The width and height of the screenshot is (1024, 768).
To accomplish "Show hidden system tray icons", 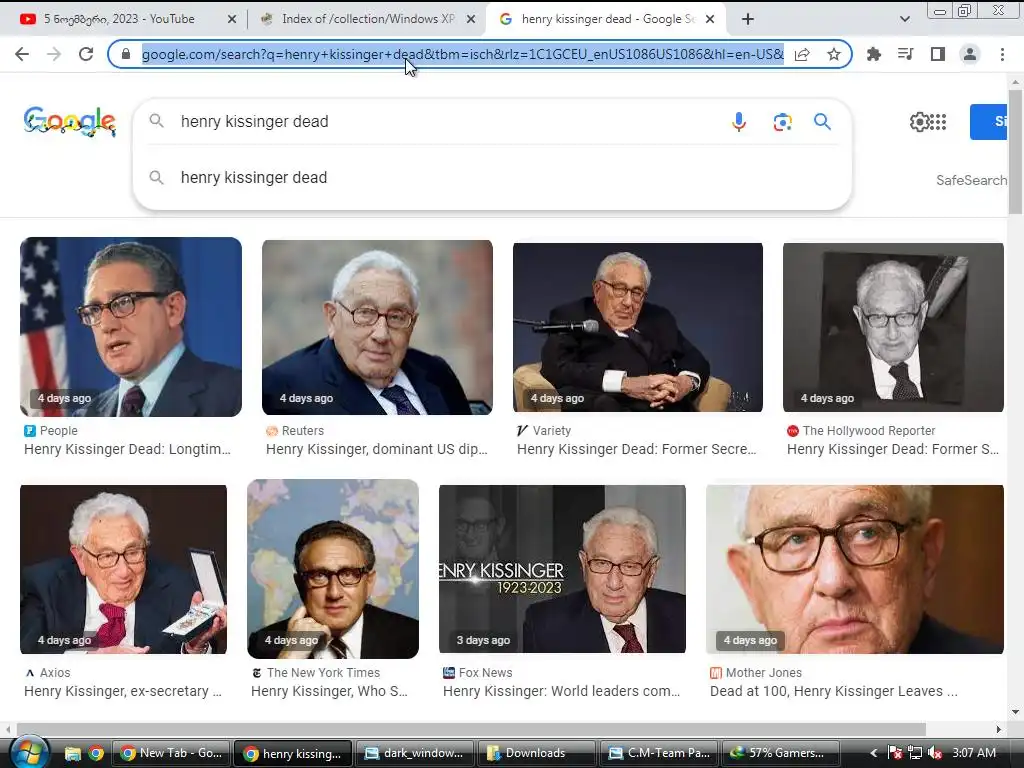I will click(874, 754).
